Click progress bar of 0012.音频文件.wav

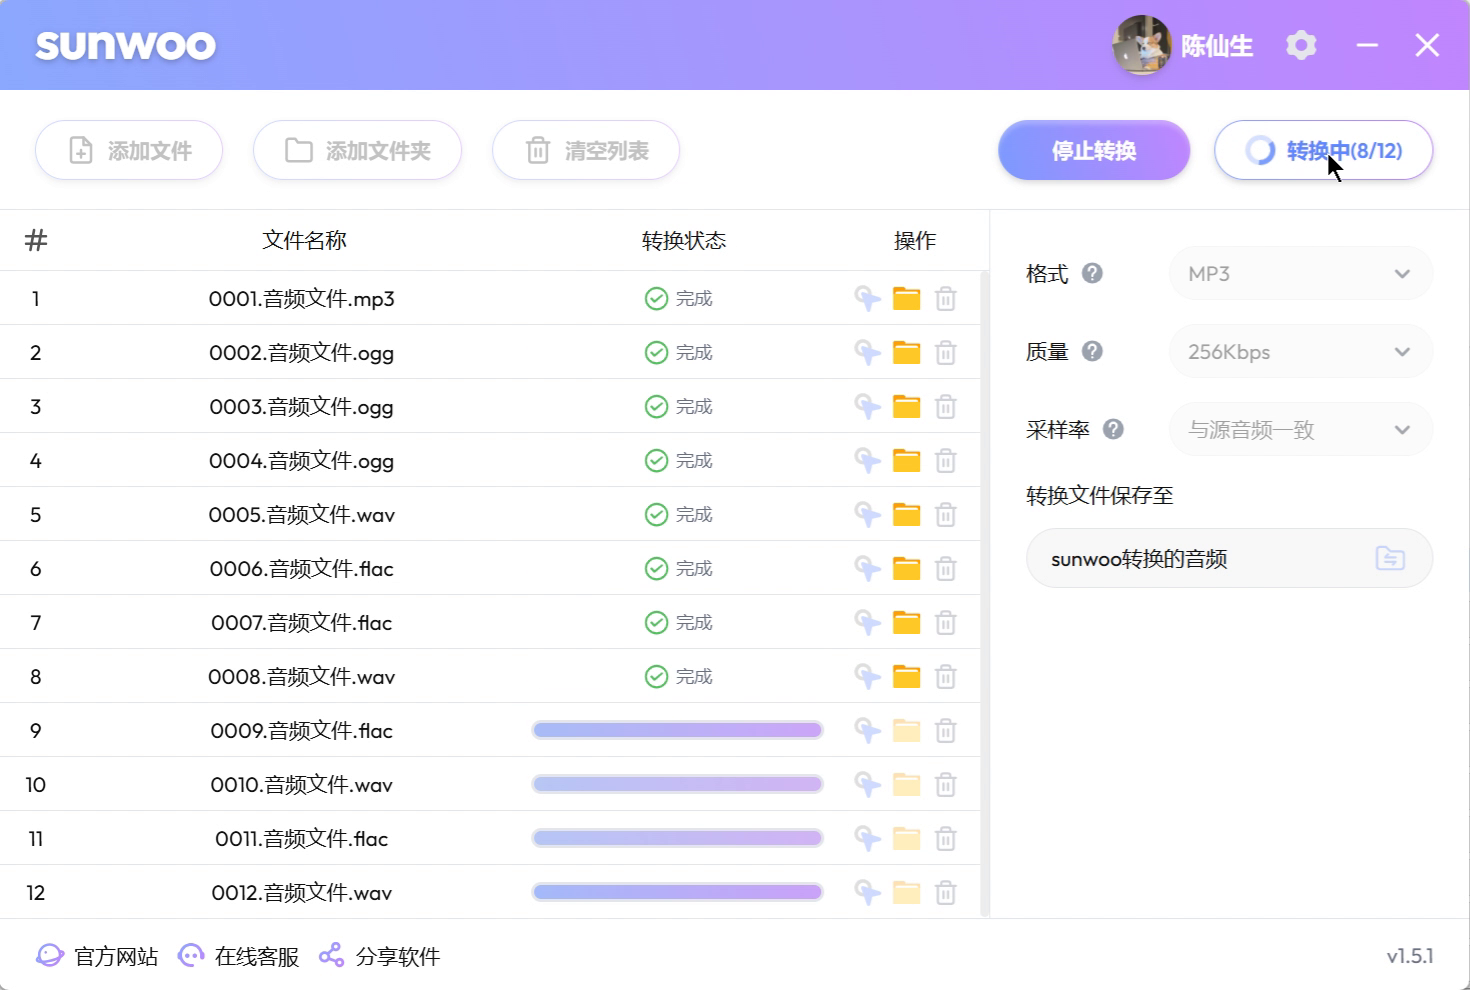[677, 892]
